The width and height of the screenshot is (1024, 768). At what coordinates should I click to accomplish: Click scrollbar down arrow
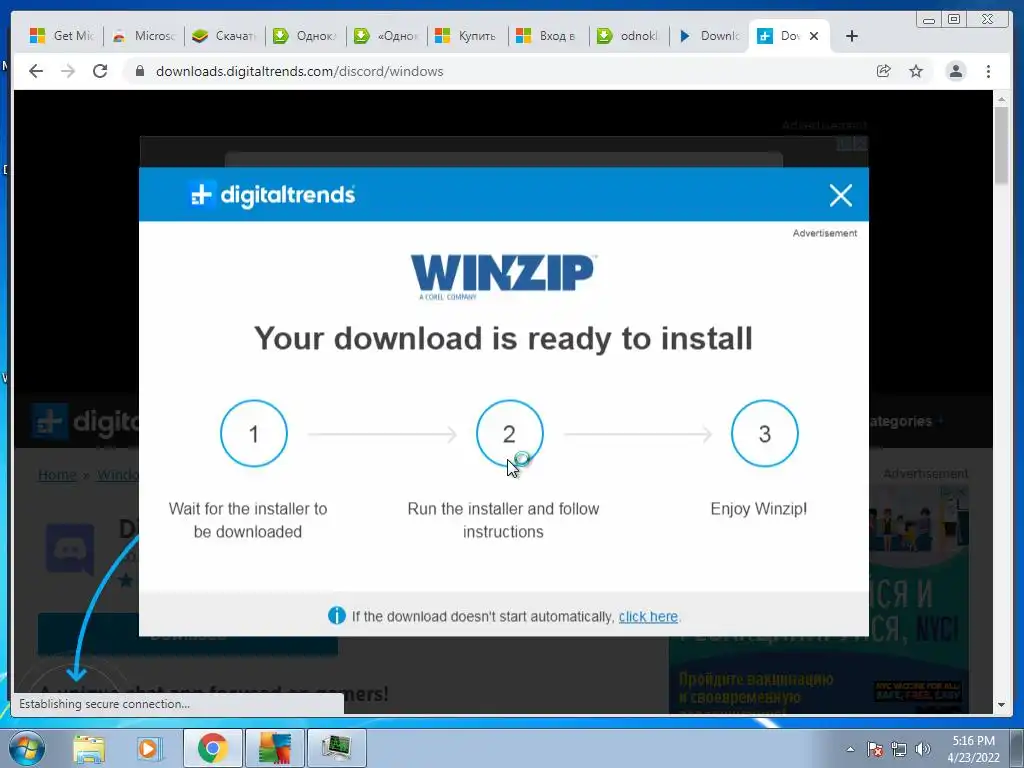tap(1001, 705)
